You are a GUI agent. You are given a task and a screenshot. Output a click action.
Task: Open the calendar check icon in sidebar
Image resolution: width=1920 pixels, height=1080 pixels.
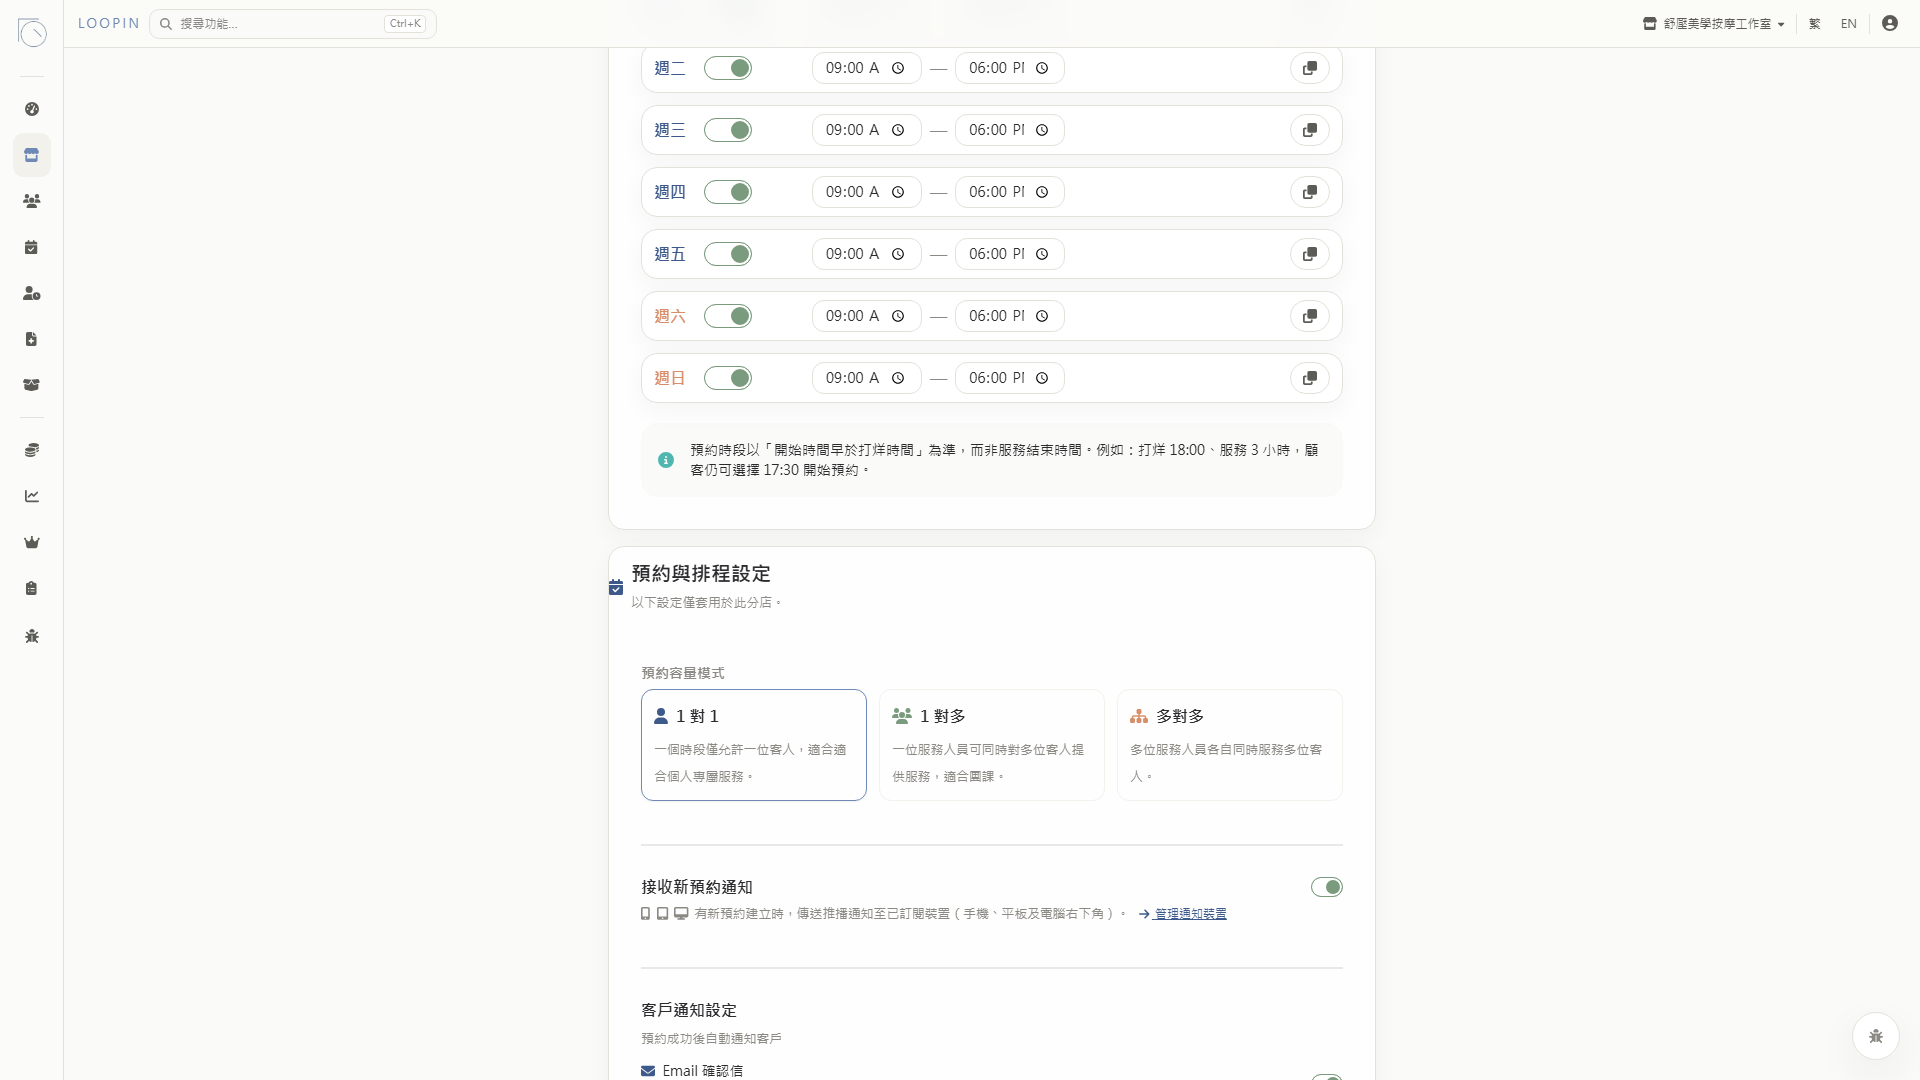[x=32, y=247]
